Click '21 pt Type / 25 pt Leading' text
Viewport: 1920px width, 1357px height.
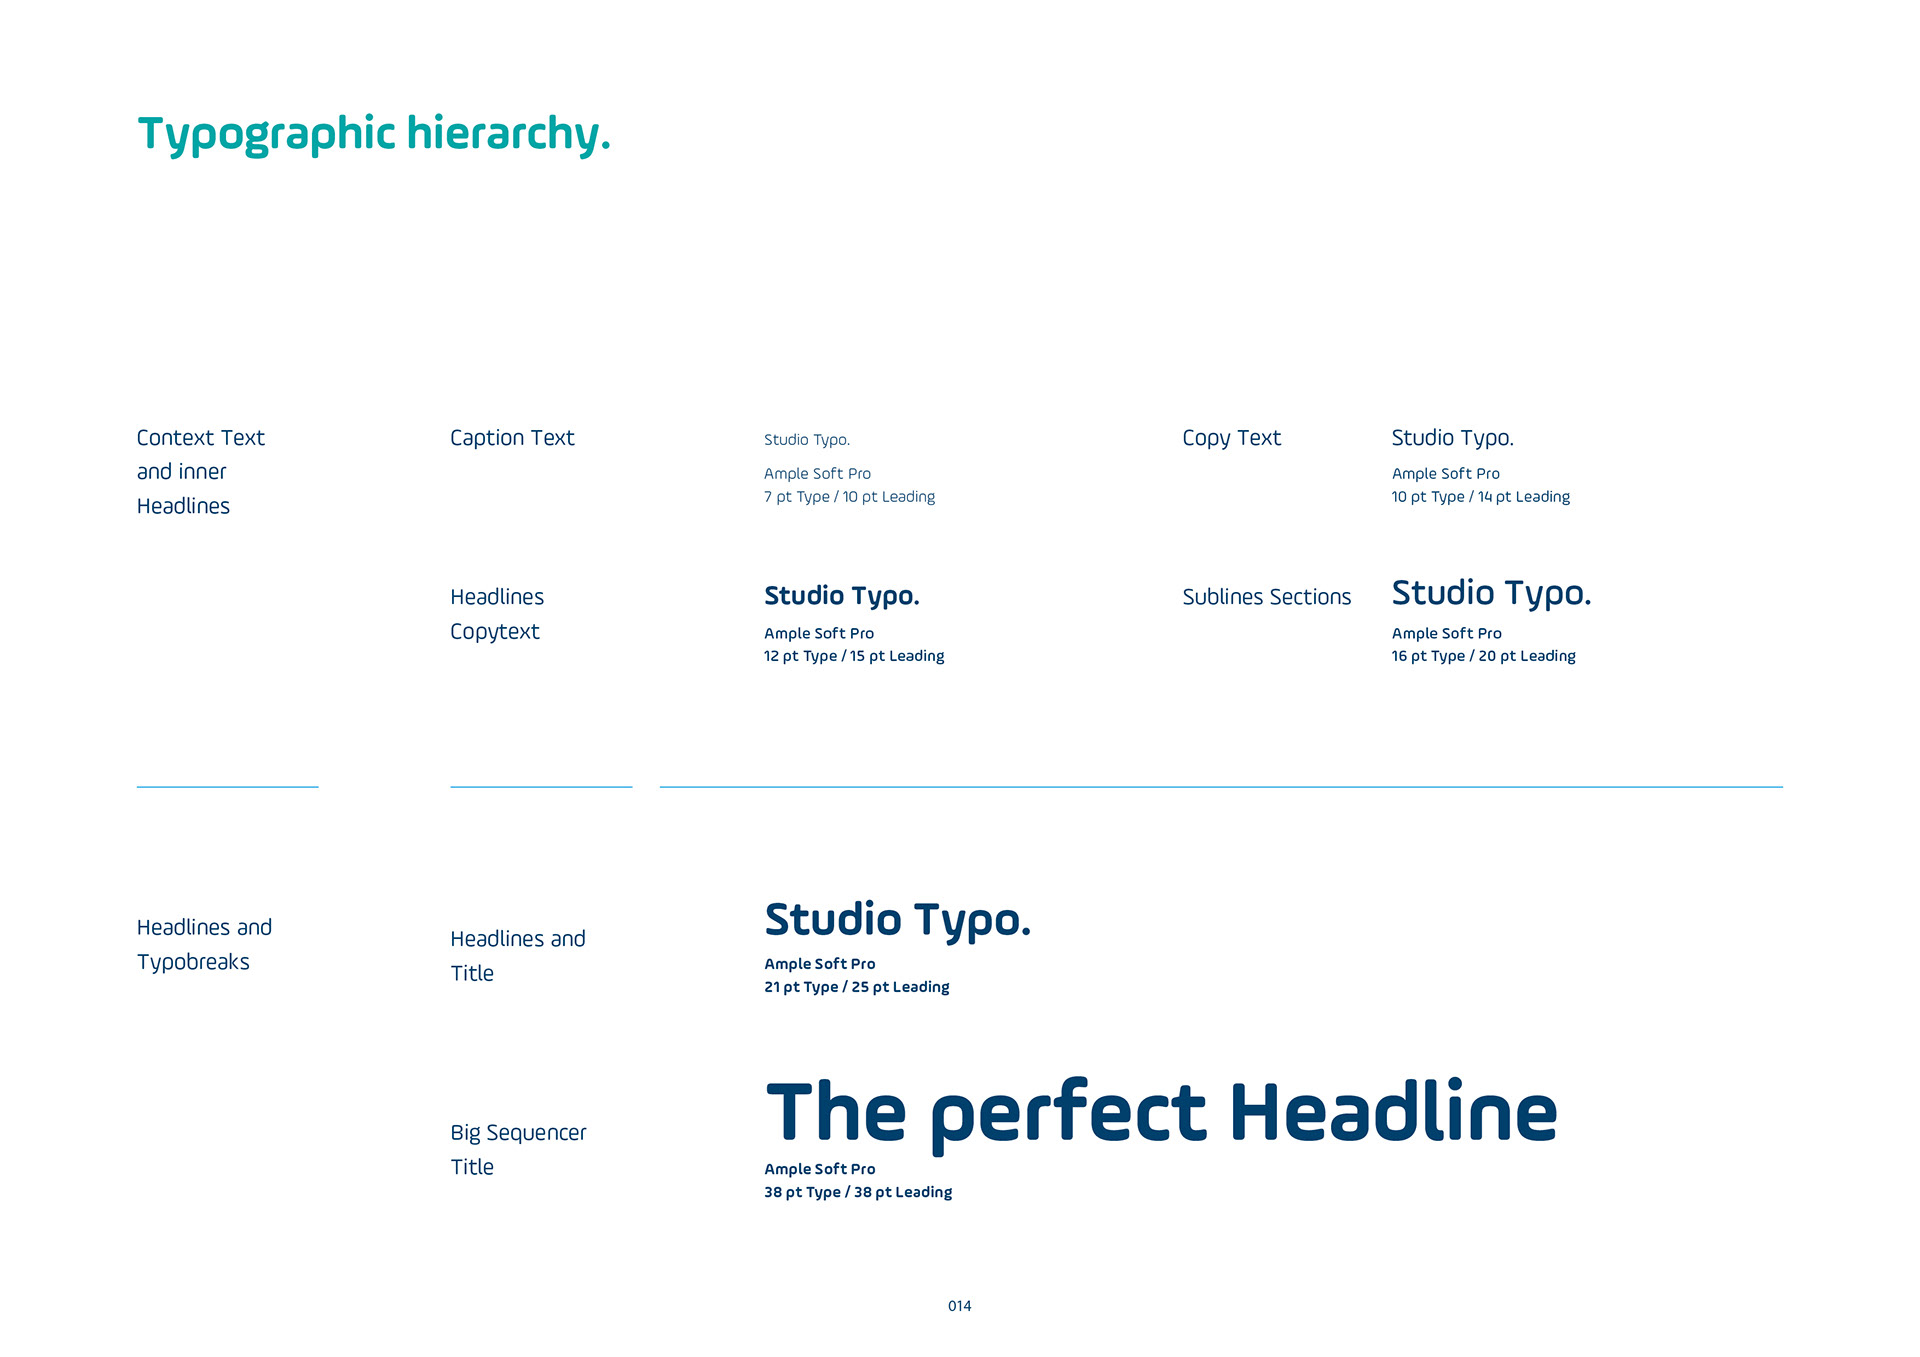point(856,987)
